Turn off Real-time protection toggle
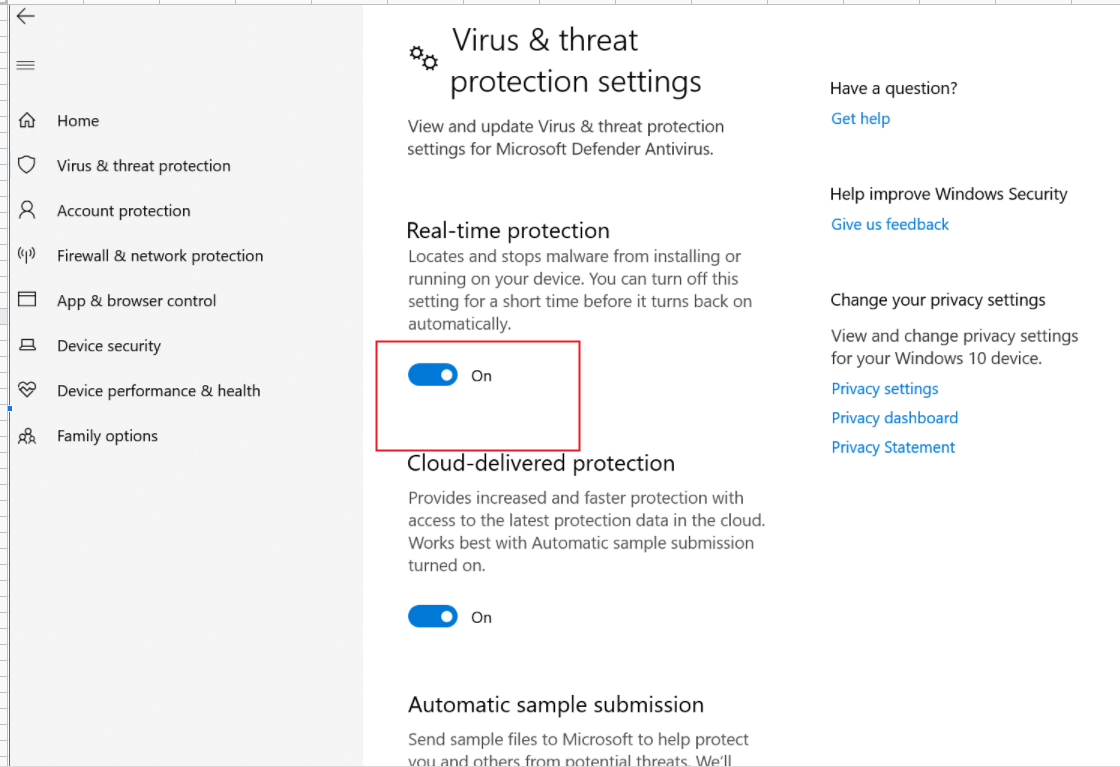 point(433,375)
